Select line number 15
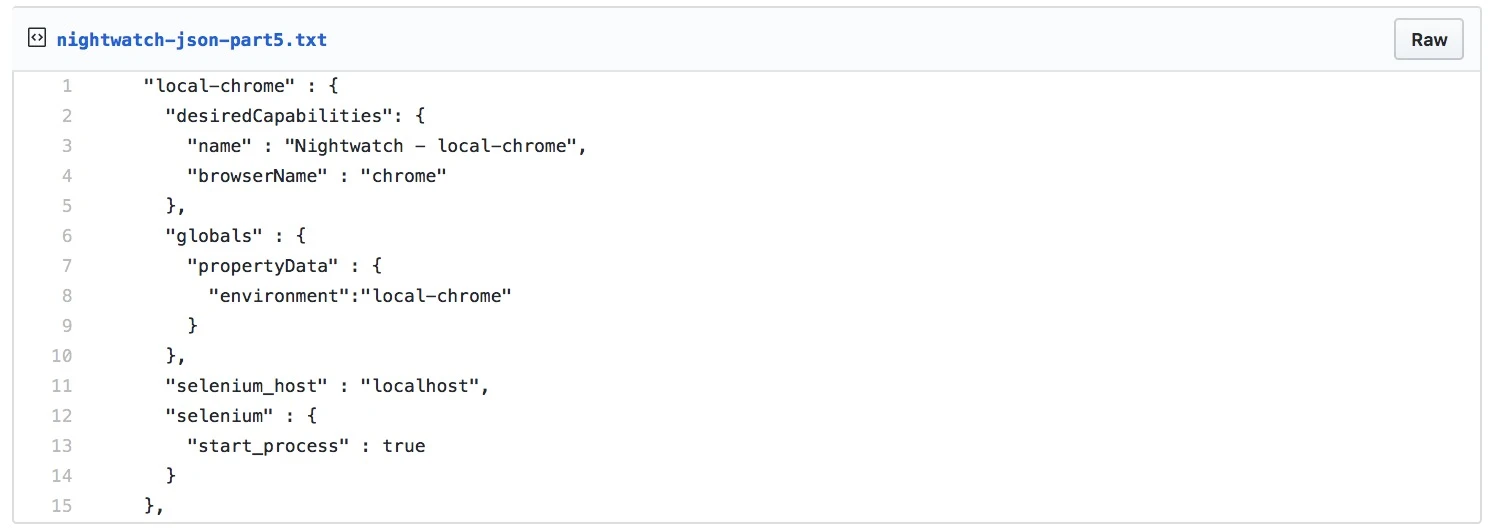Screen dimensions: 1492x532 pos(62,506)
